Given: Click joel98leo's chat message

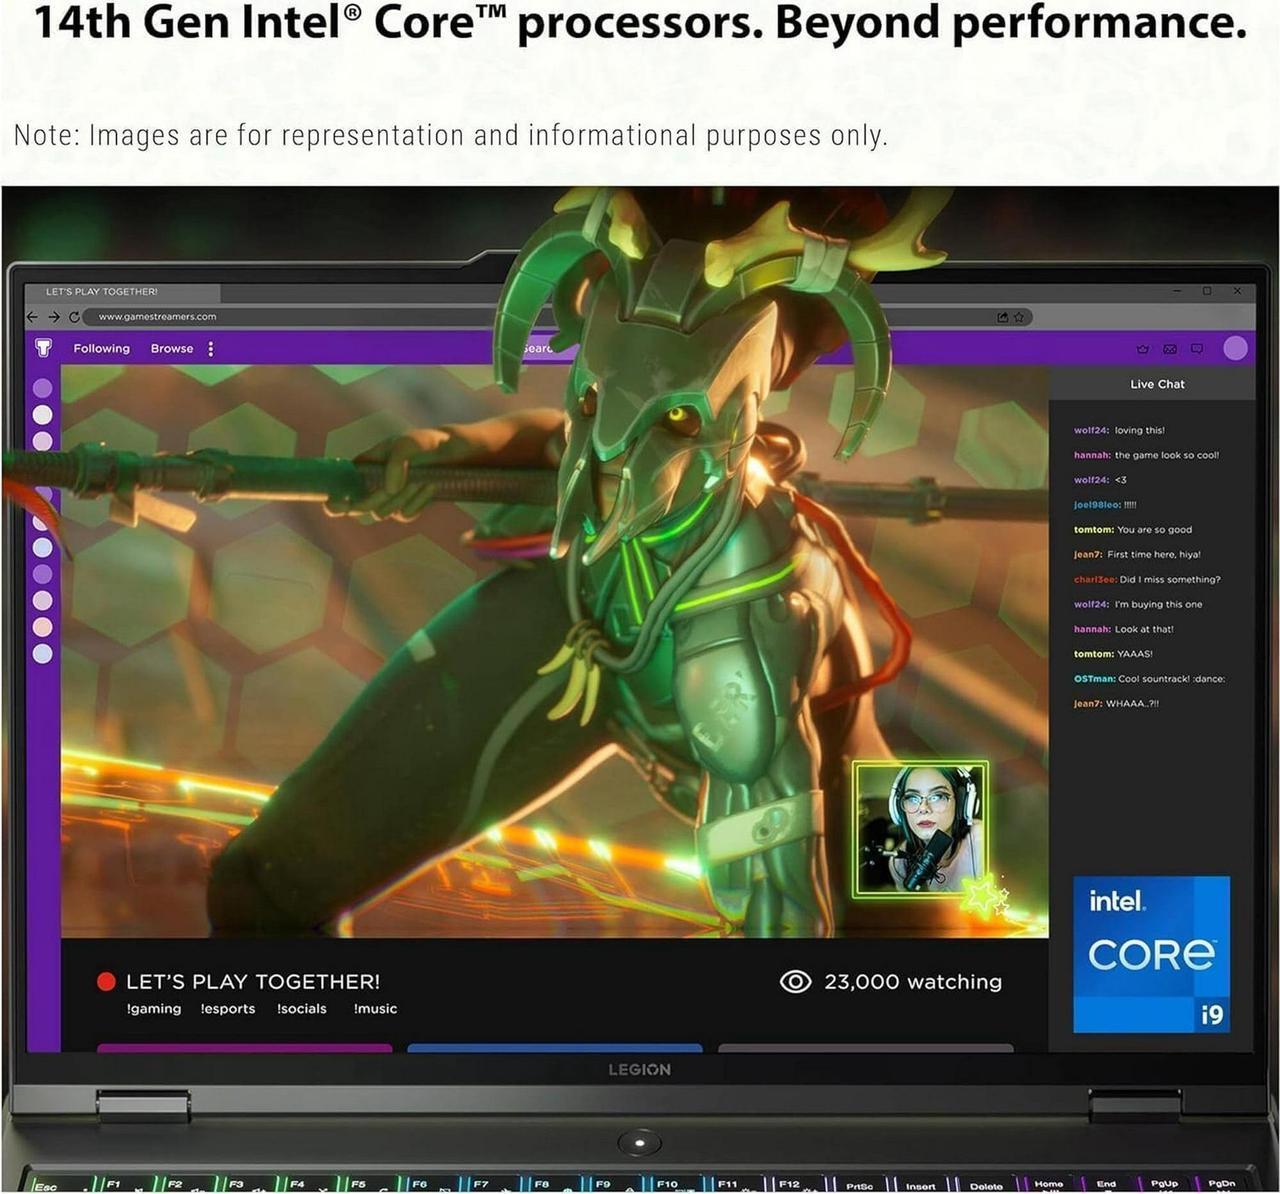Looking at the screenshot, I should click(x=1105, y=505).
